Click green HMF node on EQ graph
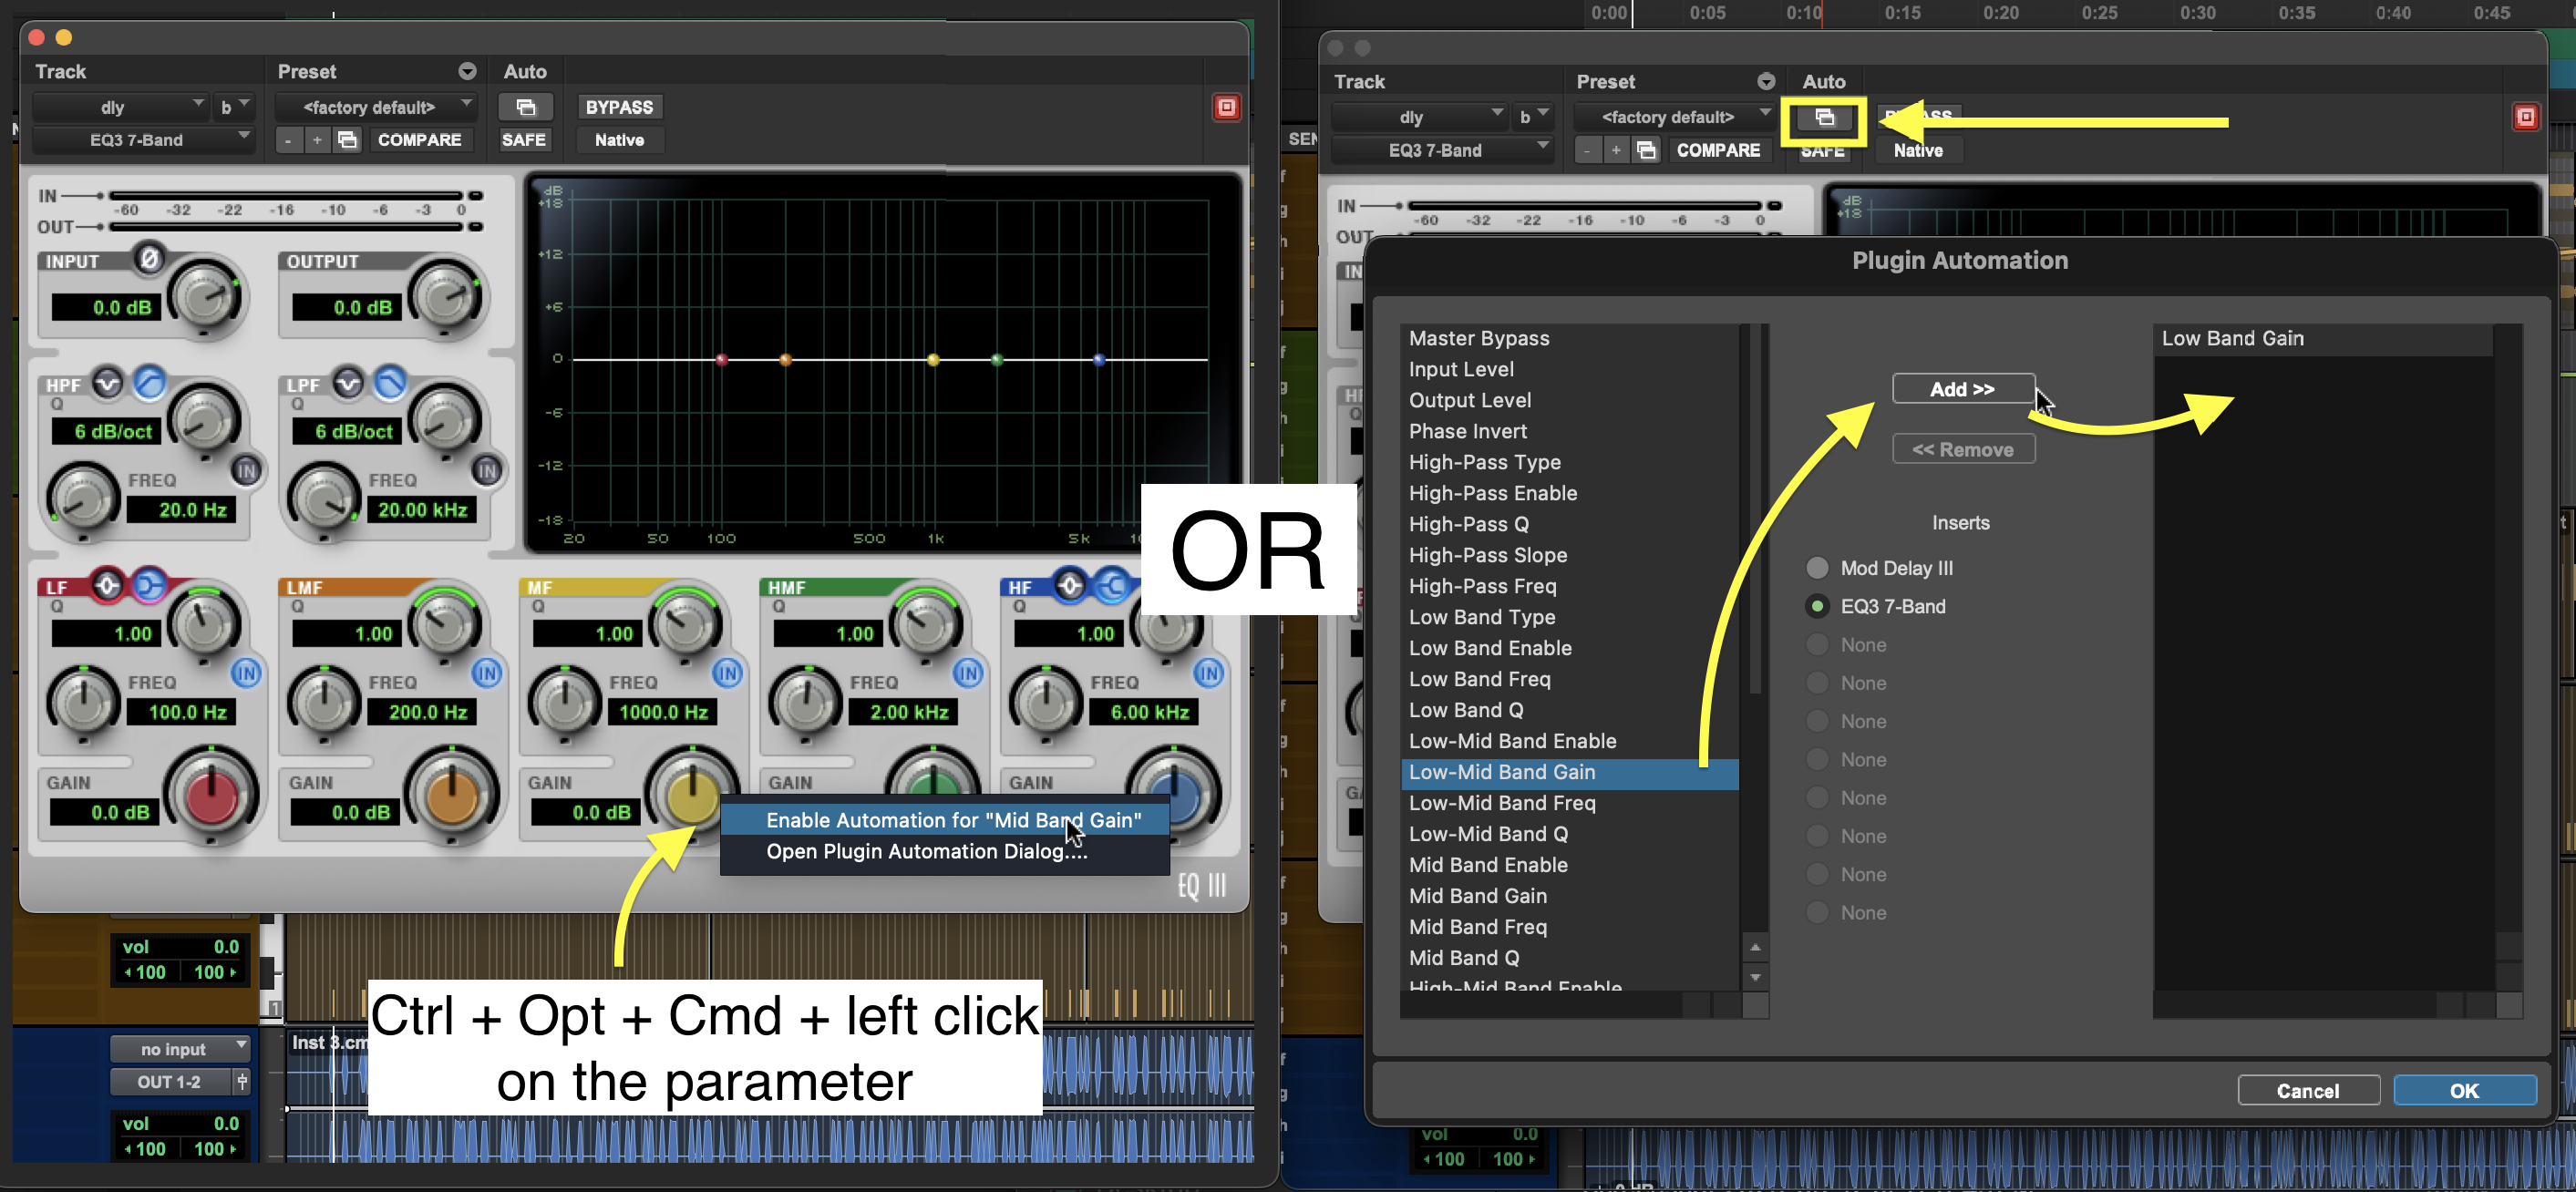 (x=996, y=359)
